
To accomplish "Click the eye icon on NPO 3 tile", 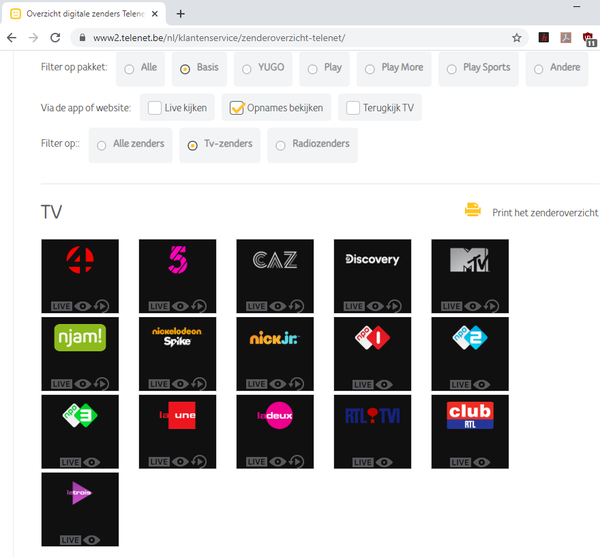I will (x=92, y=462).
